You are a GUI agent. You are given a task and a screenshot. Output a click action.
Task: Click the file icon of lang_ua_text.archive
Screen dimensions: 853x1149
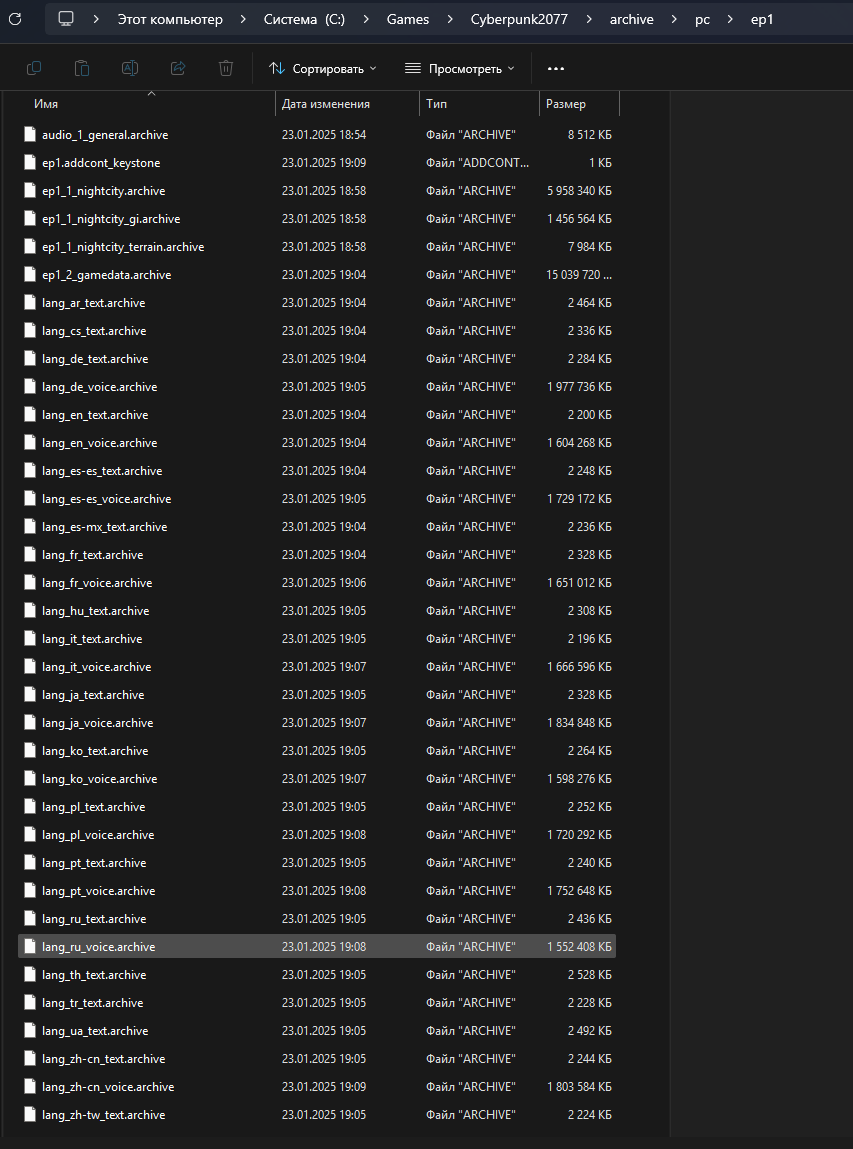click(x=29, y=1030)
